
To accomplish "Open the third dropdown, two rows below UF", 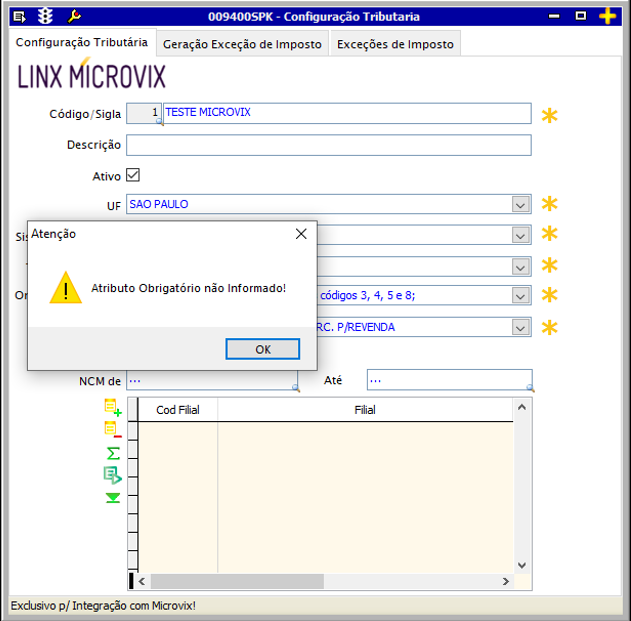I will [520, 266].
